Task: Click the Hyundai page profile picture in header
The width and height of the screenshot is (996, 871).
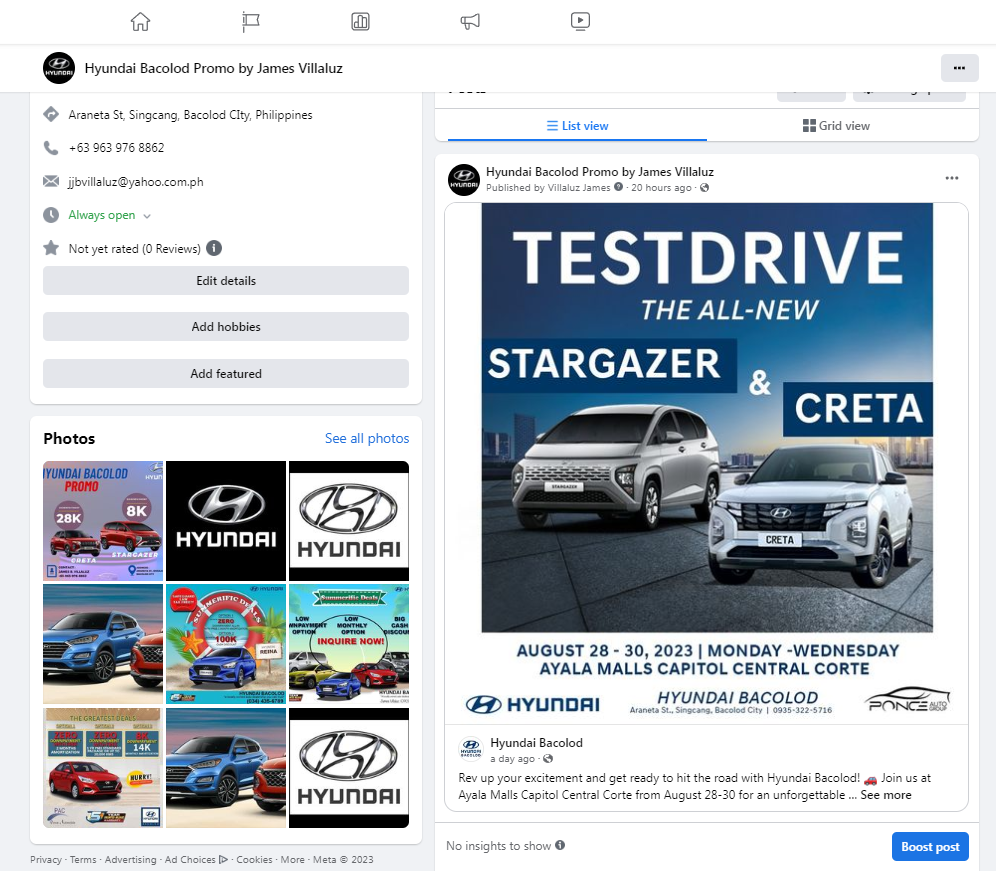Action: click(59, 68)
